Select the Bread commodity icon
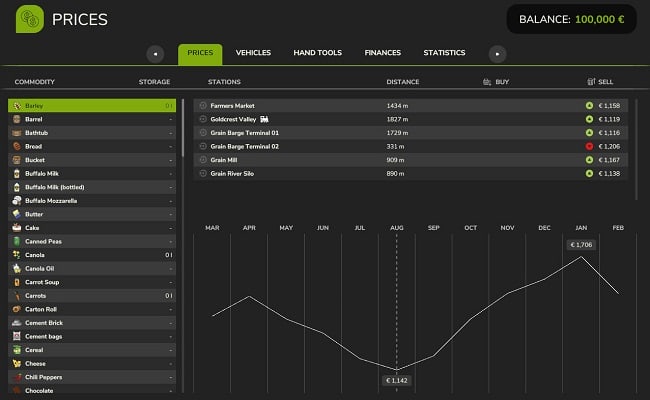The width and height of the screenshot is (650, 400). pyautogui.click(x=16, y=146)
